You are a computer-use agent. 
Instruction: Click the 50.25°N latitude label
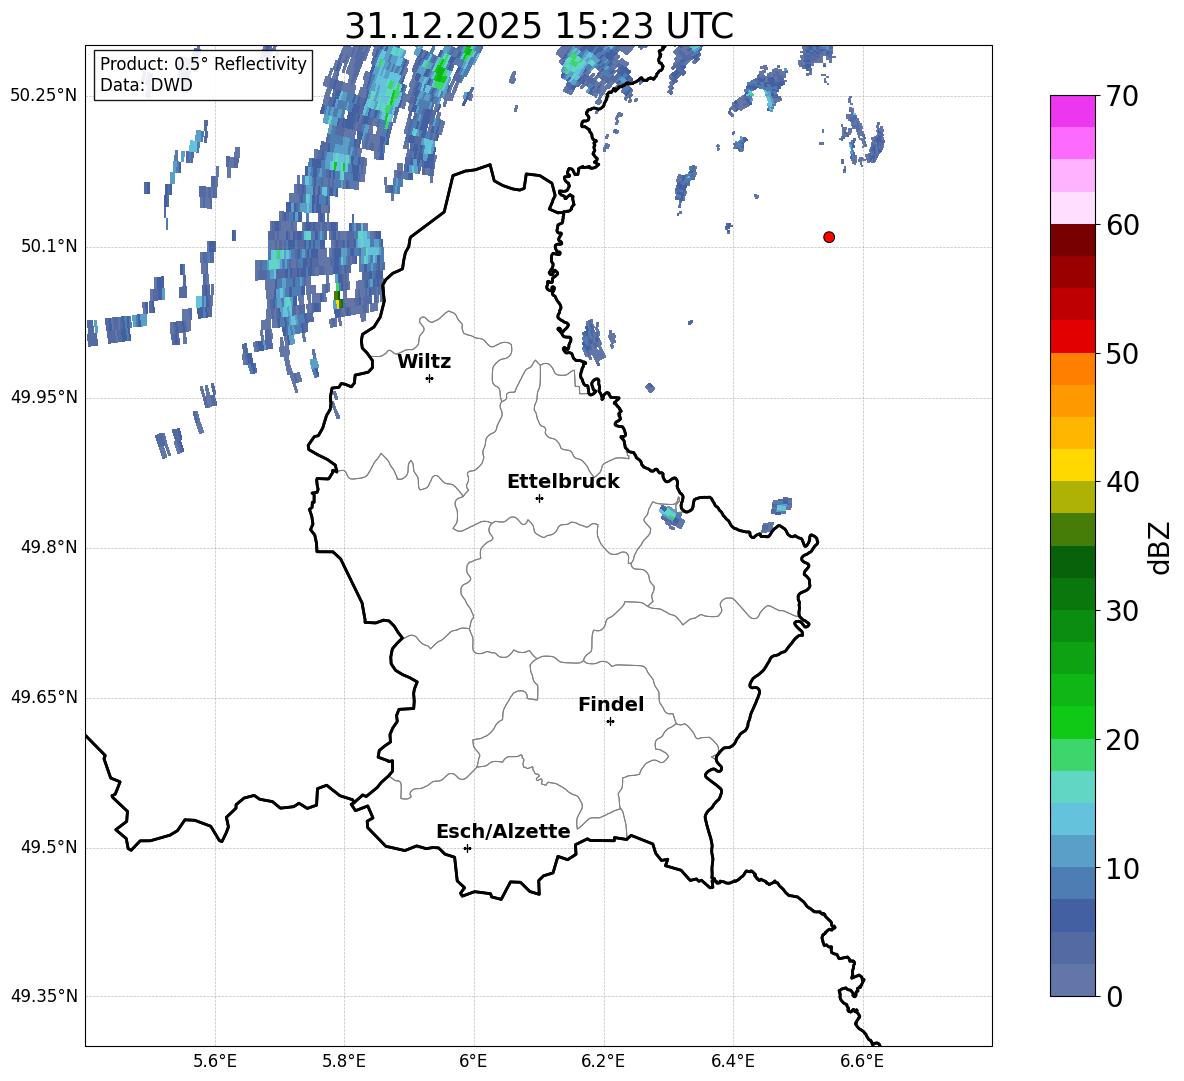(x=43, y=96)
